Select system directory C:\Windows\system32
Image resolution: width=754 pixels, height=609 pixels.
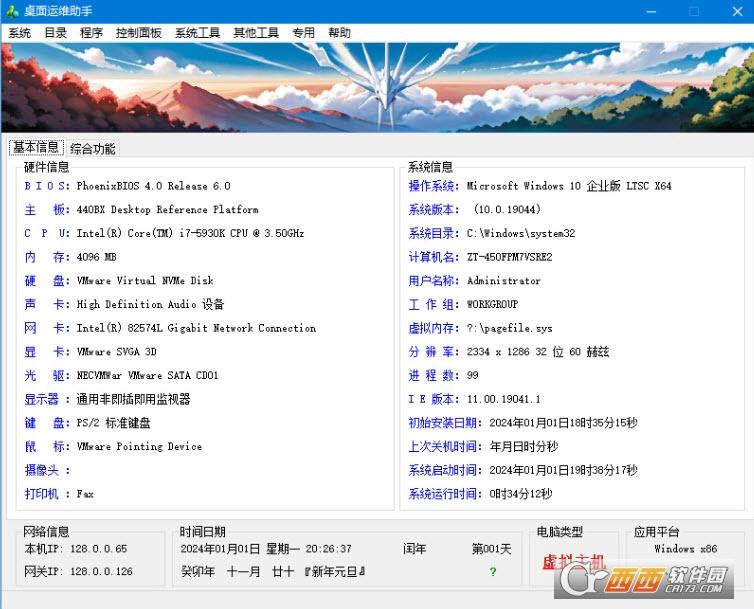[521, 233]
